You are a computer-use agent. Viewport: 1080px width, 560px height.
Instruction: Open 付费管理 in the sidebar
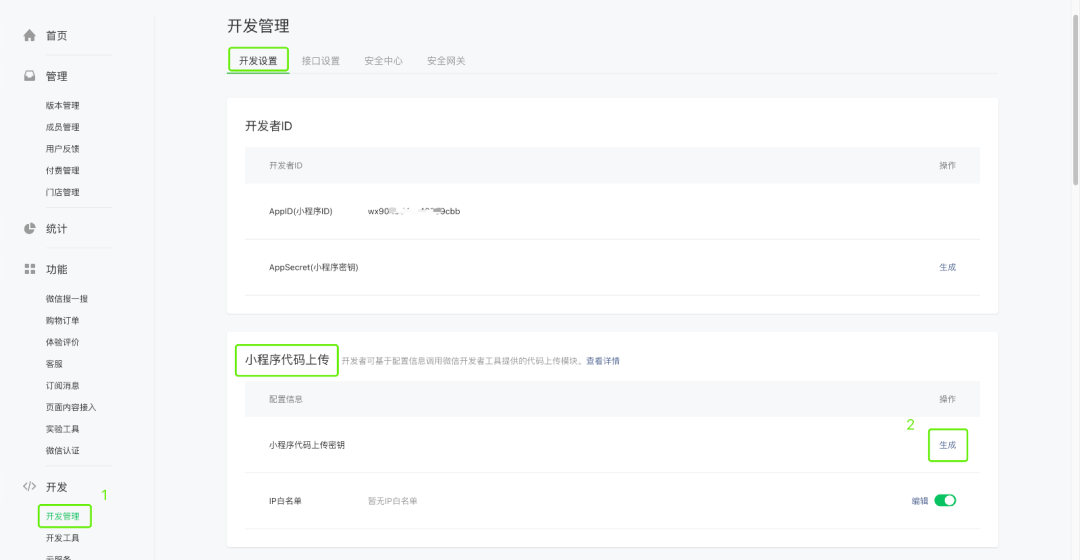(x=63, y=171)
